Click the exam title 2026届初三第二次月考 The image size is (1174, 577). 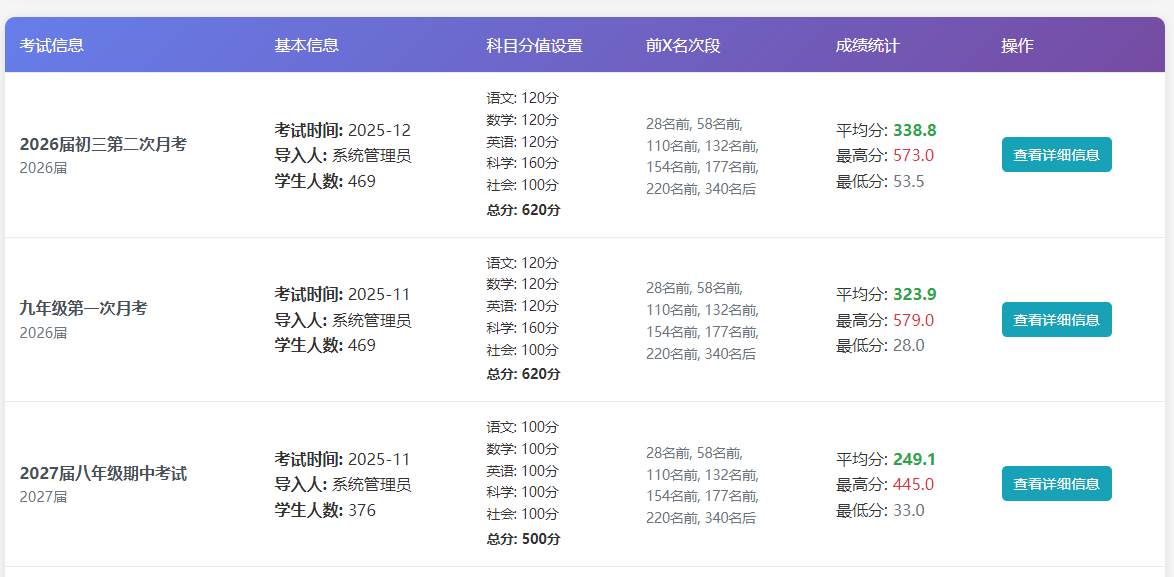[x=103, y=142]
